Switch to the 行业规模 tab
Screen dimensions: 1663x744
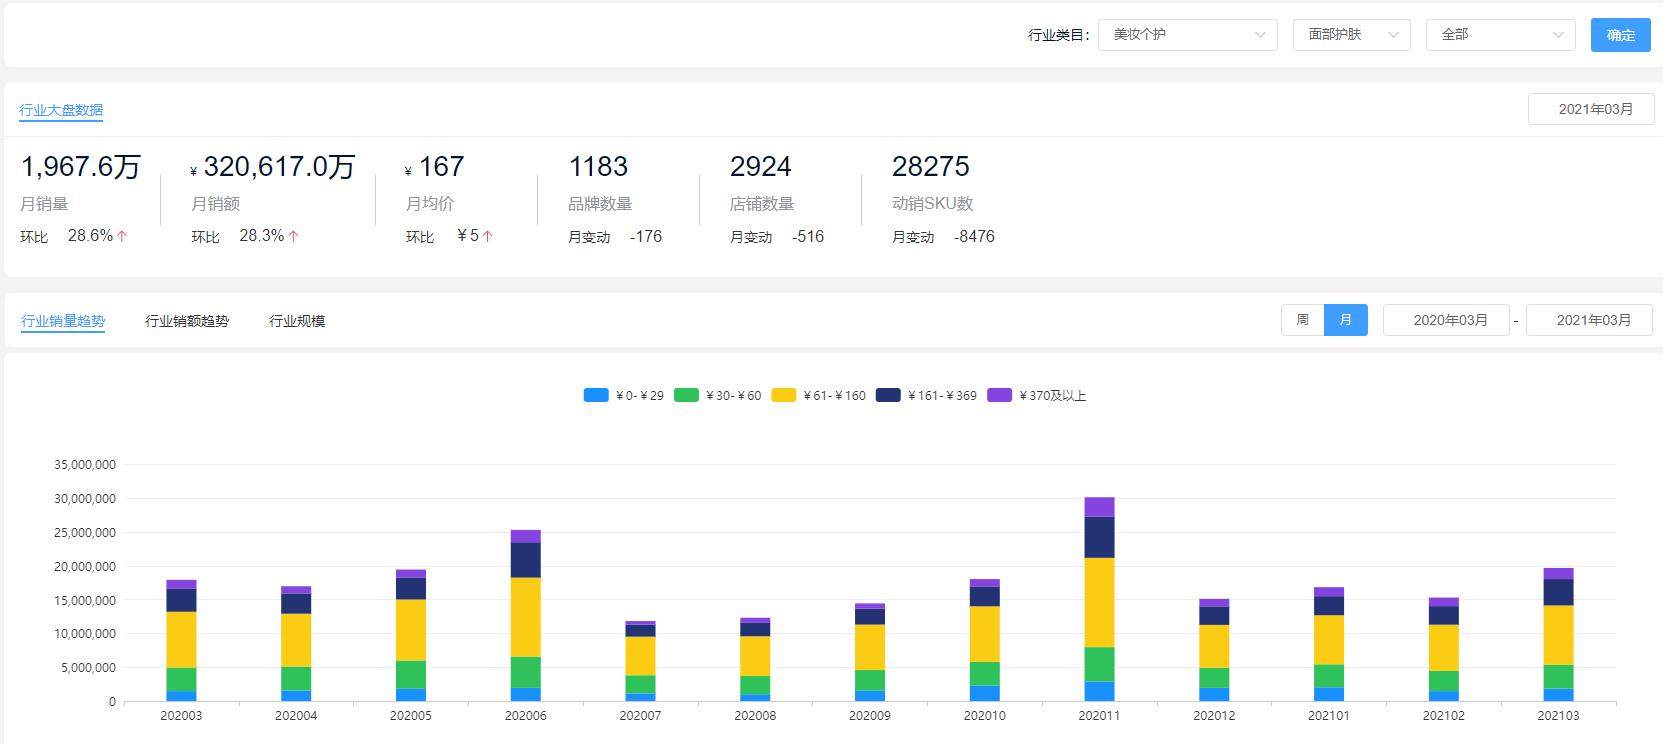[x=297, y=321]
